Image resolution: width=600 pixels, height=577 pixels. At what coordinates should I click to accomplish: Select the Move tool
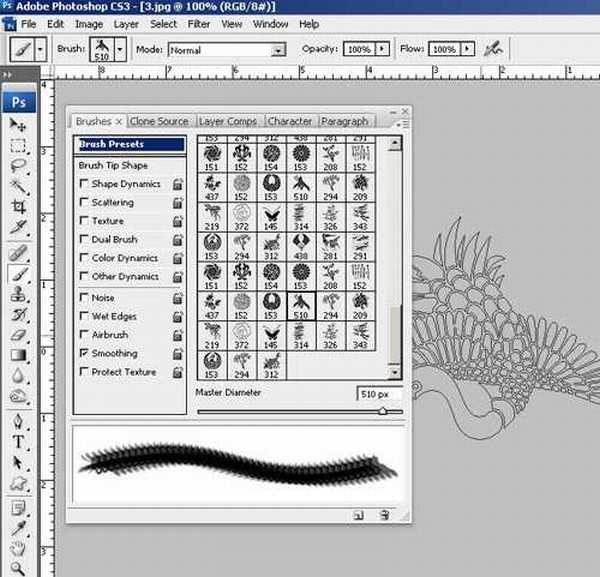(x=18, y=124)
